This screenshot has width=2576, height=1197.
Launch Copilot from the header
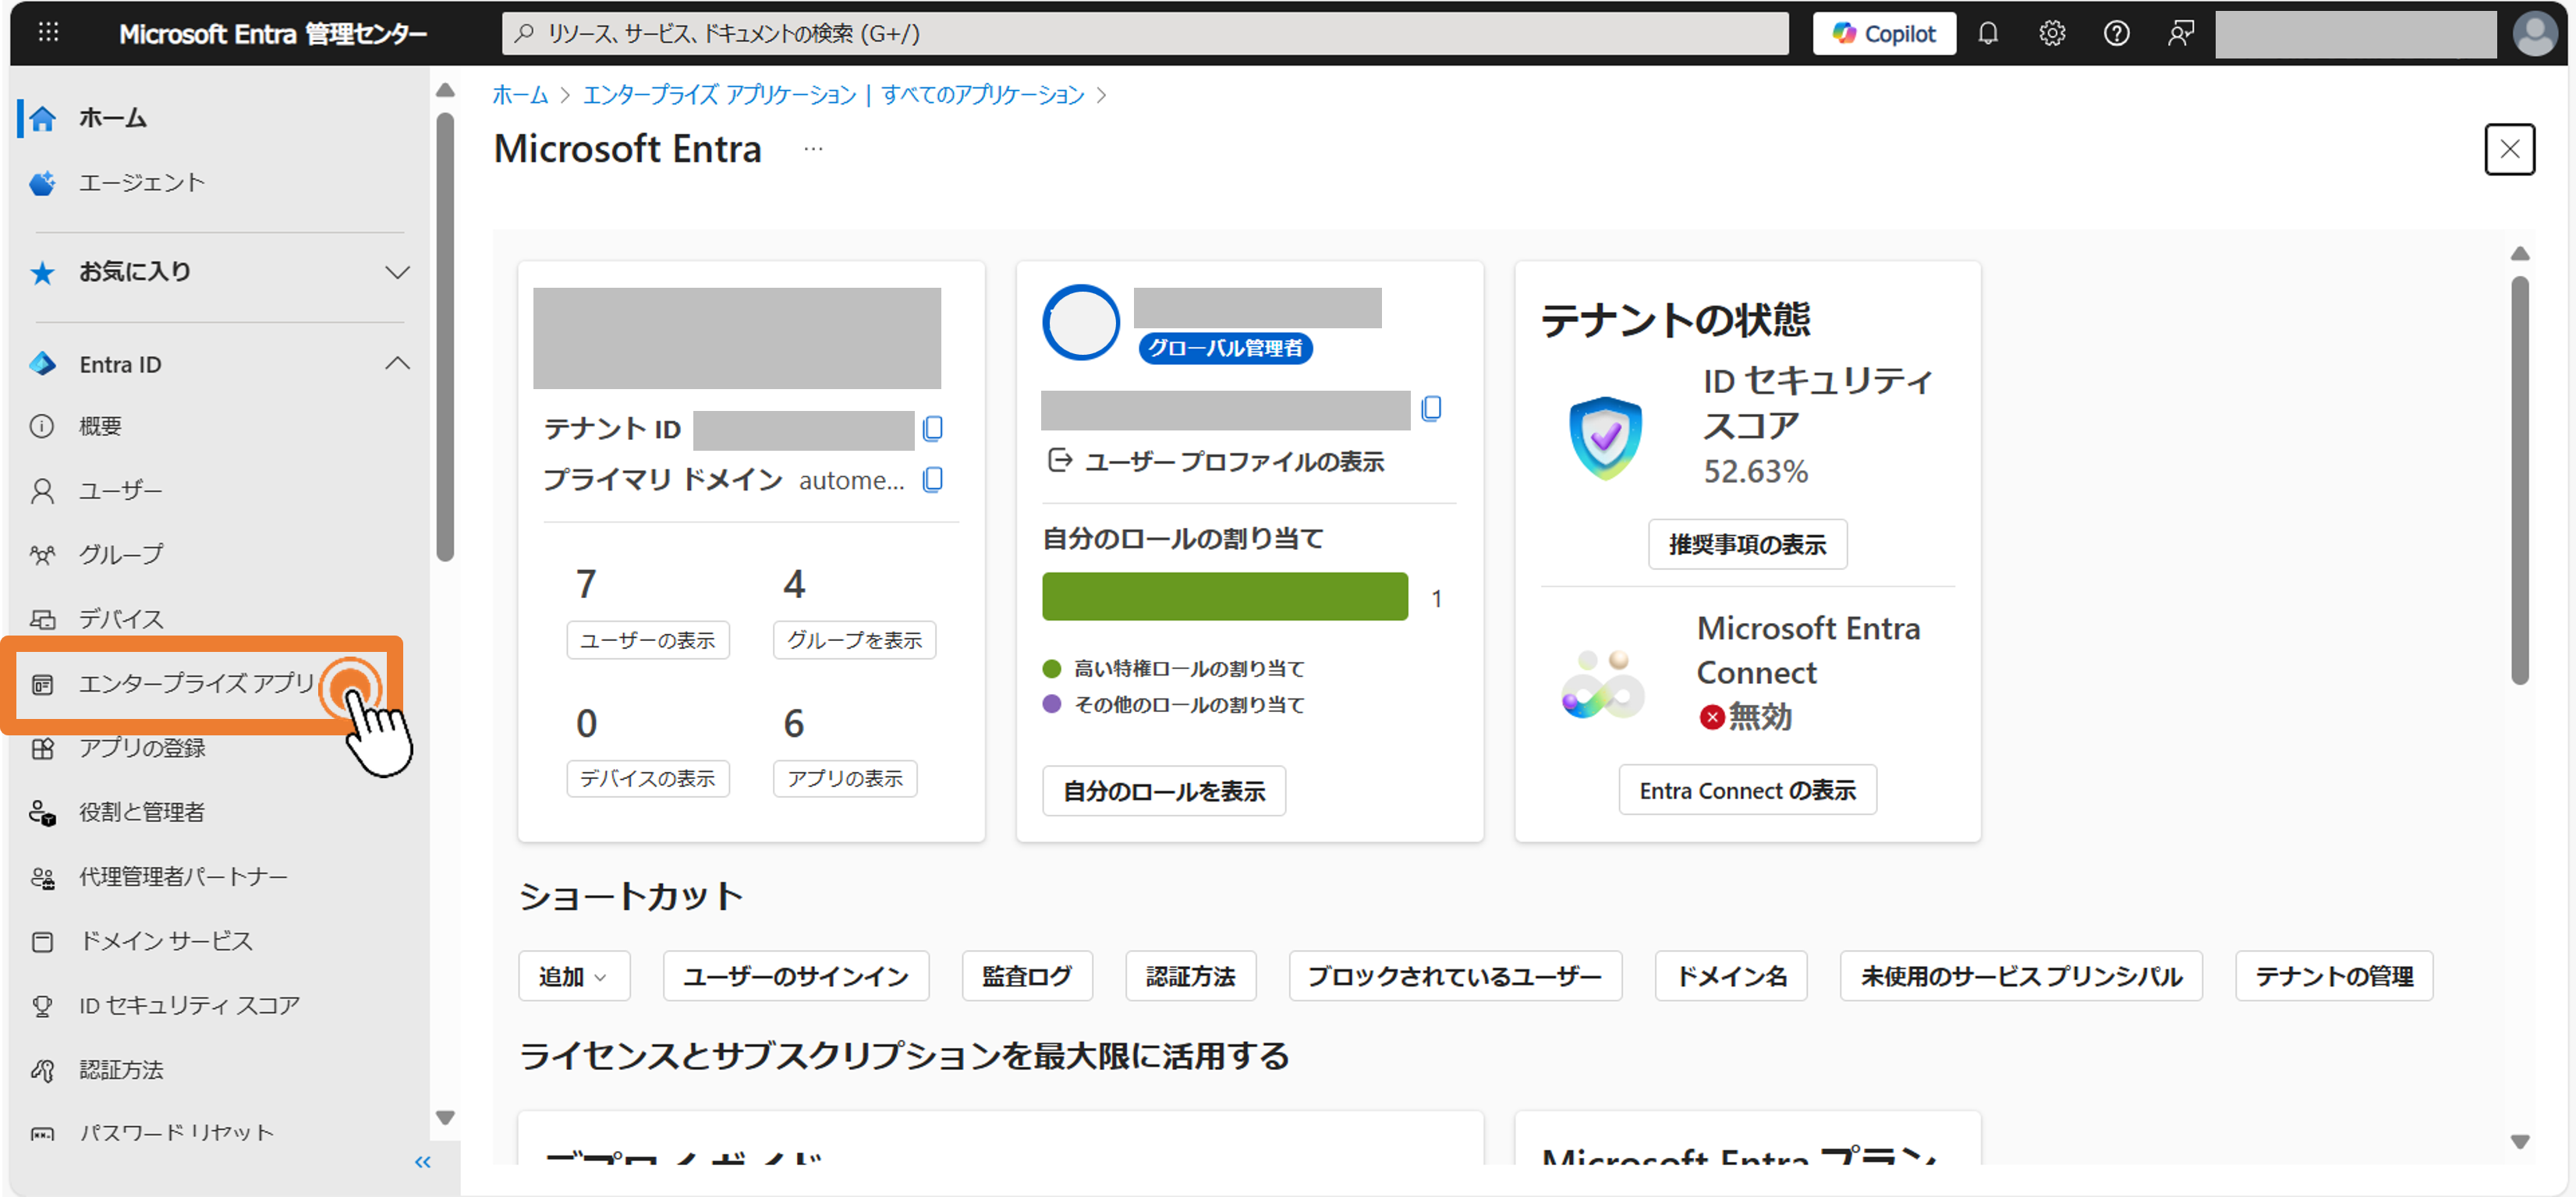pyautogui.click(x=1884, y=34)
